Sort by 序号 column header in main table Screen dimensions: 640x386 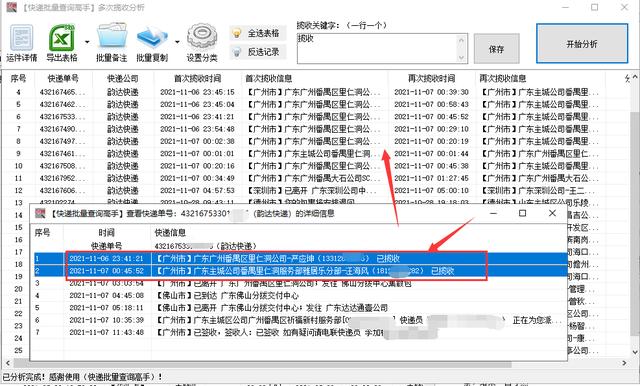(18, 78)
